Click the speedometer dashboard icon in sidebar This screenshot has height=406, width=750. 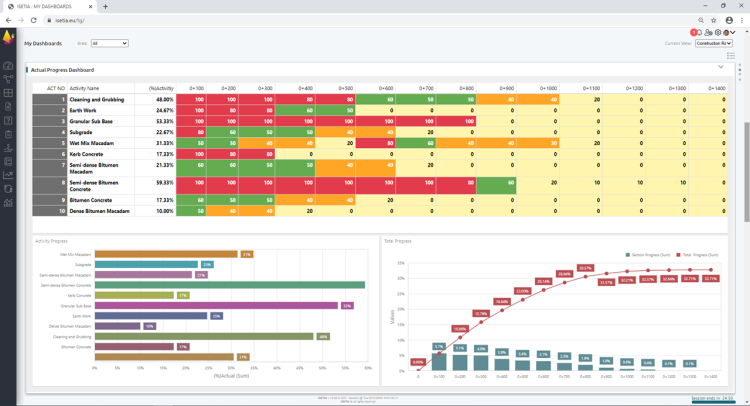pos(8,66)
